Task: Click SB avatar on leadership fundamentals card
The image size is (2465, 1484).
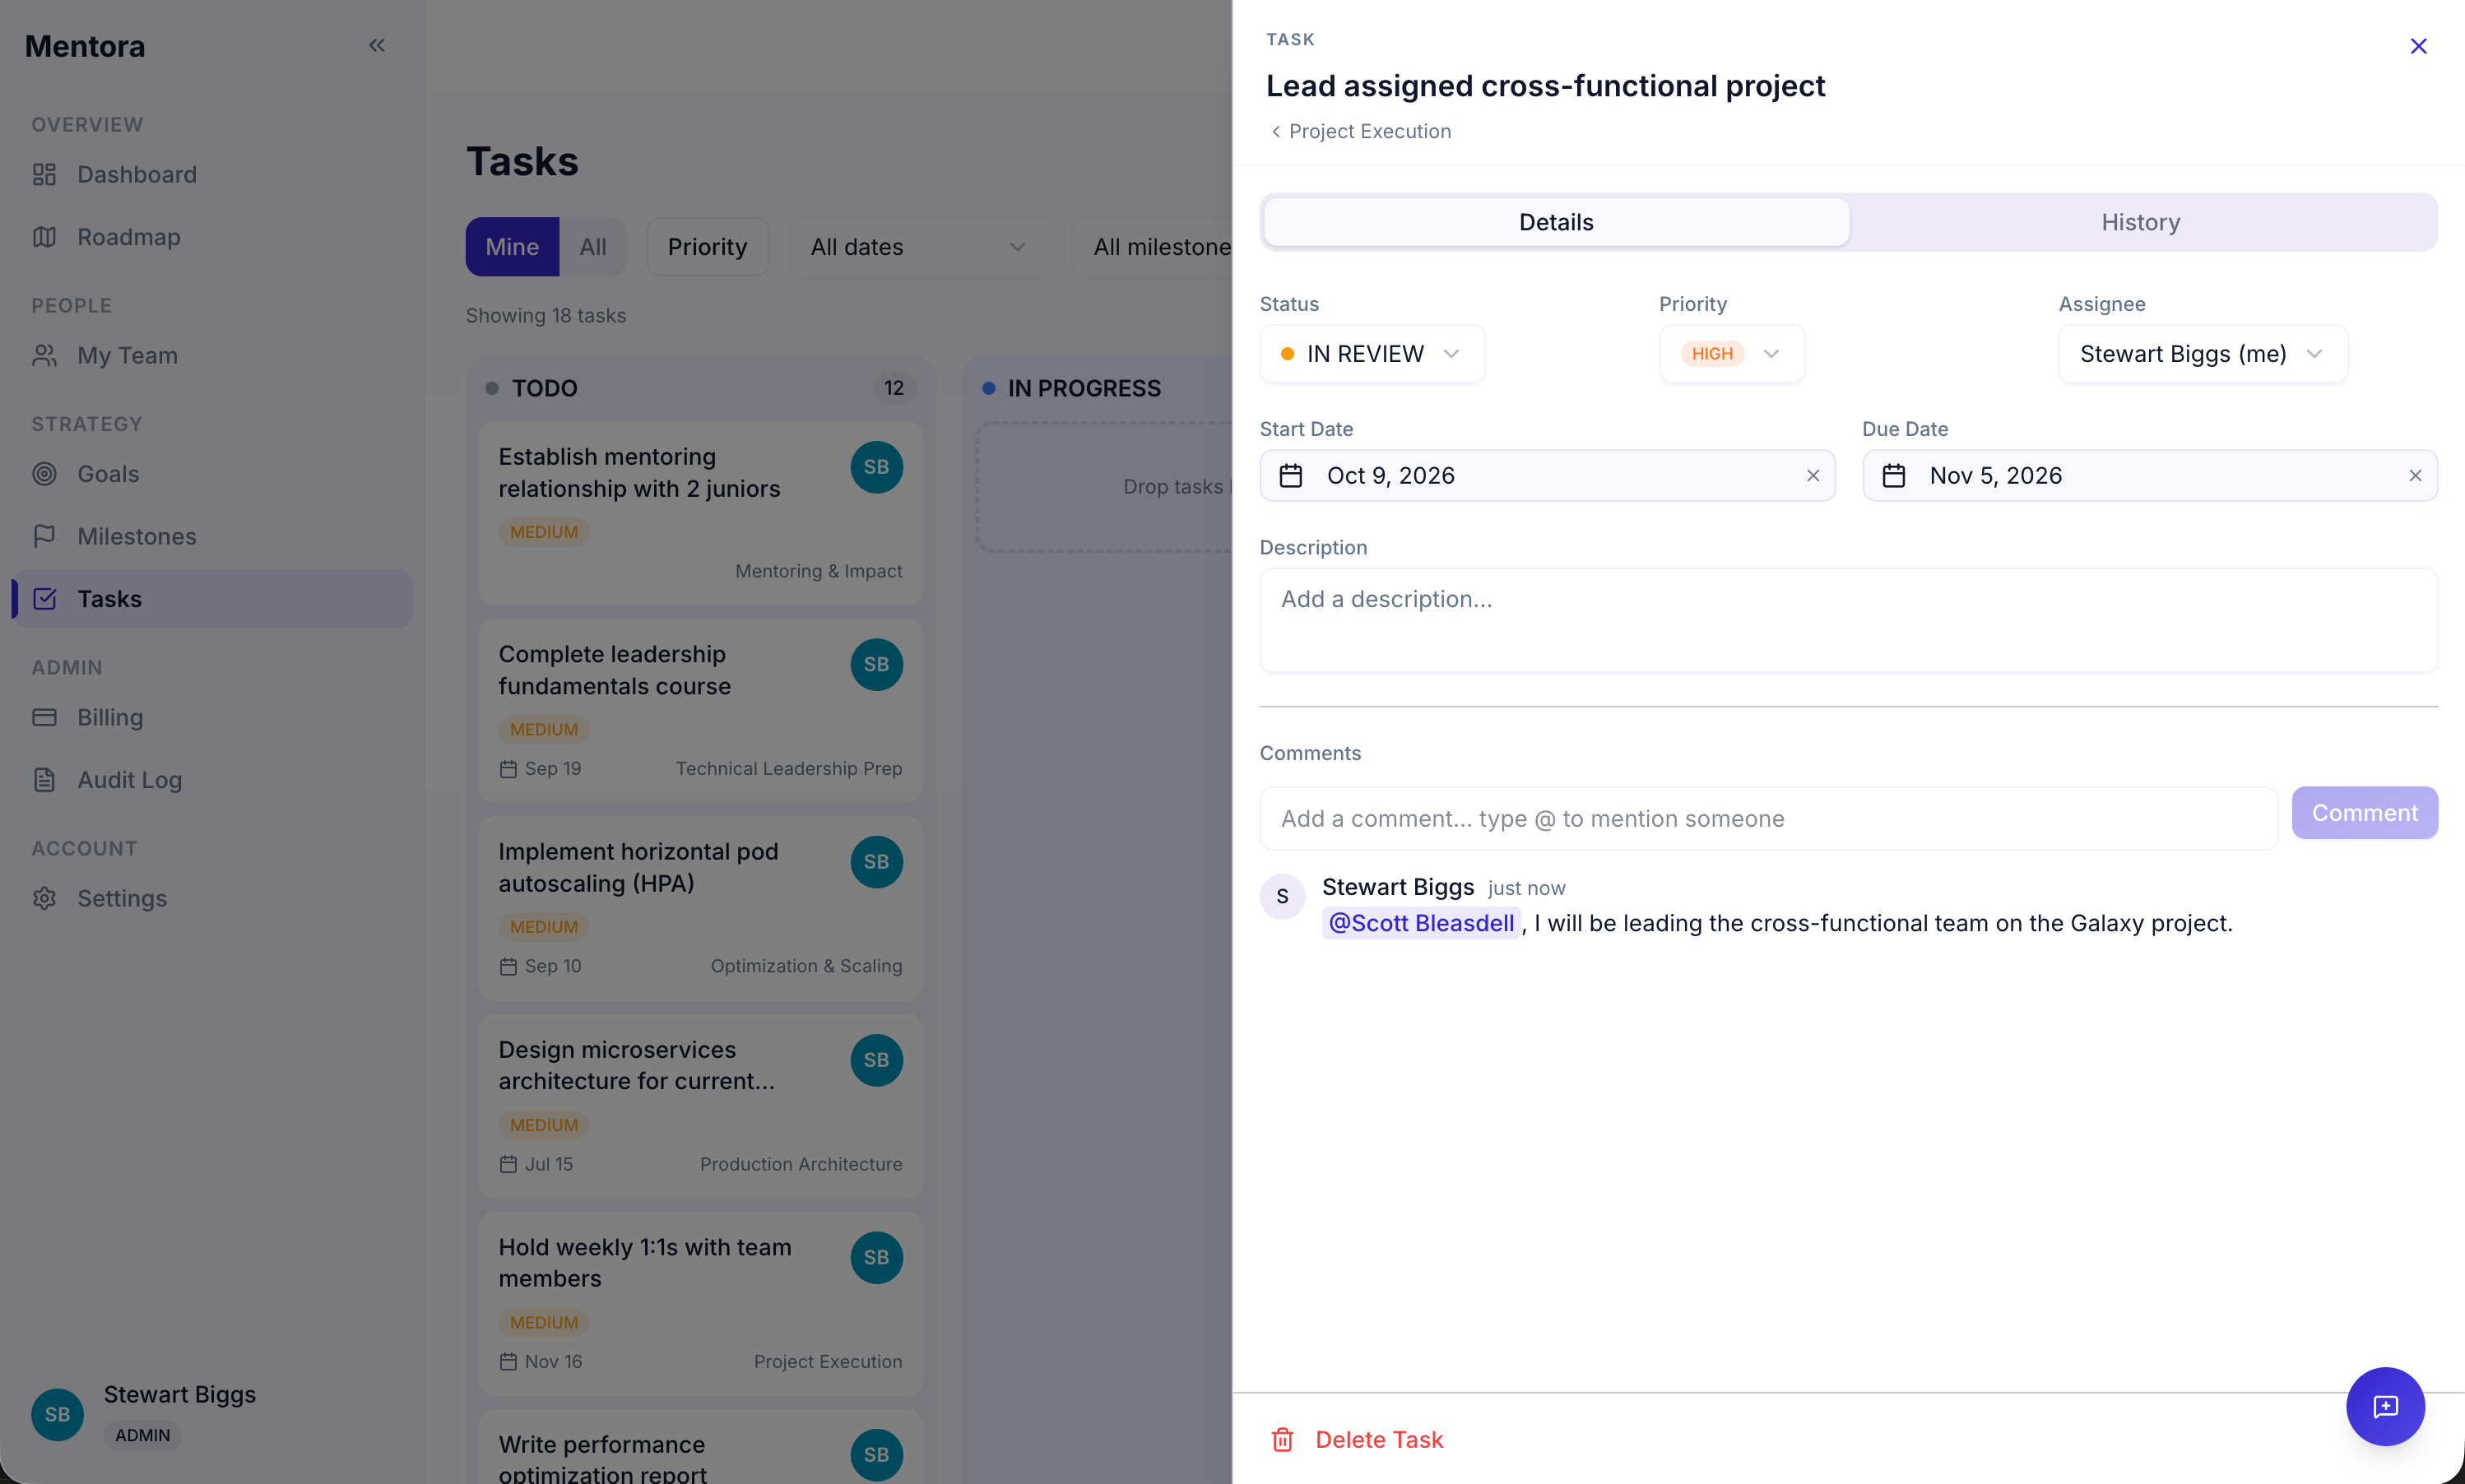Action: (876, 664)
